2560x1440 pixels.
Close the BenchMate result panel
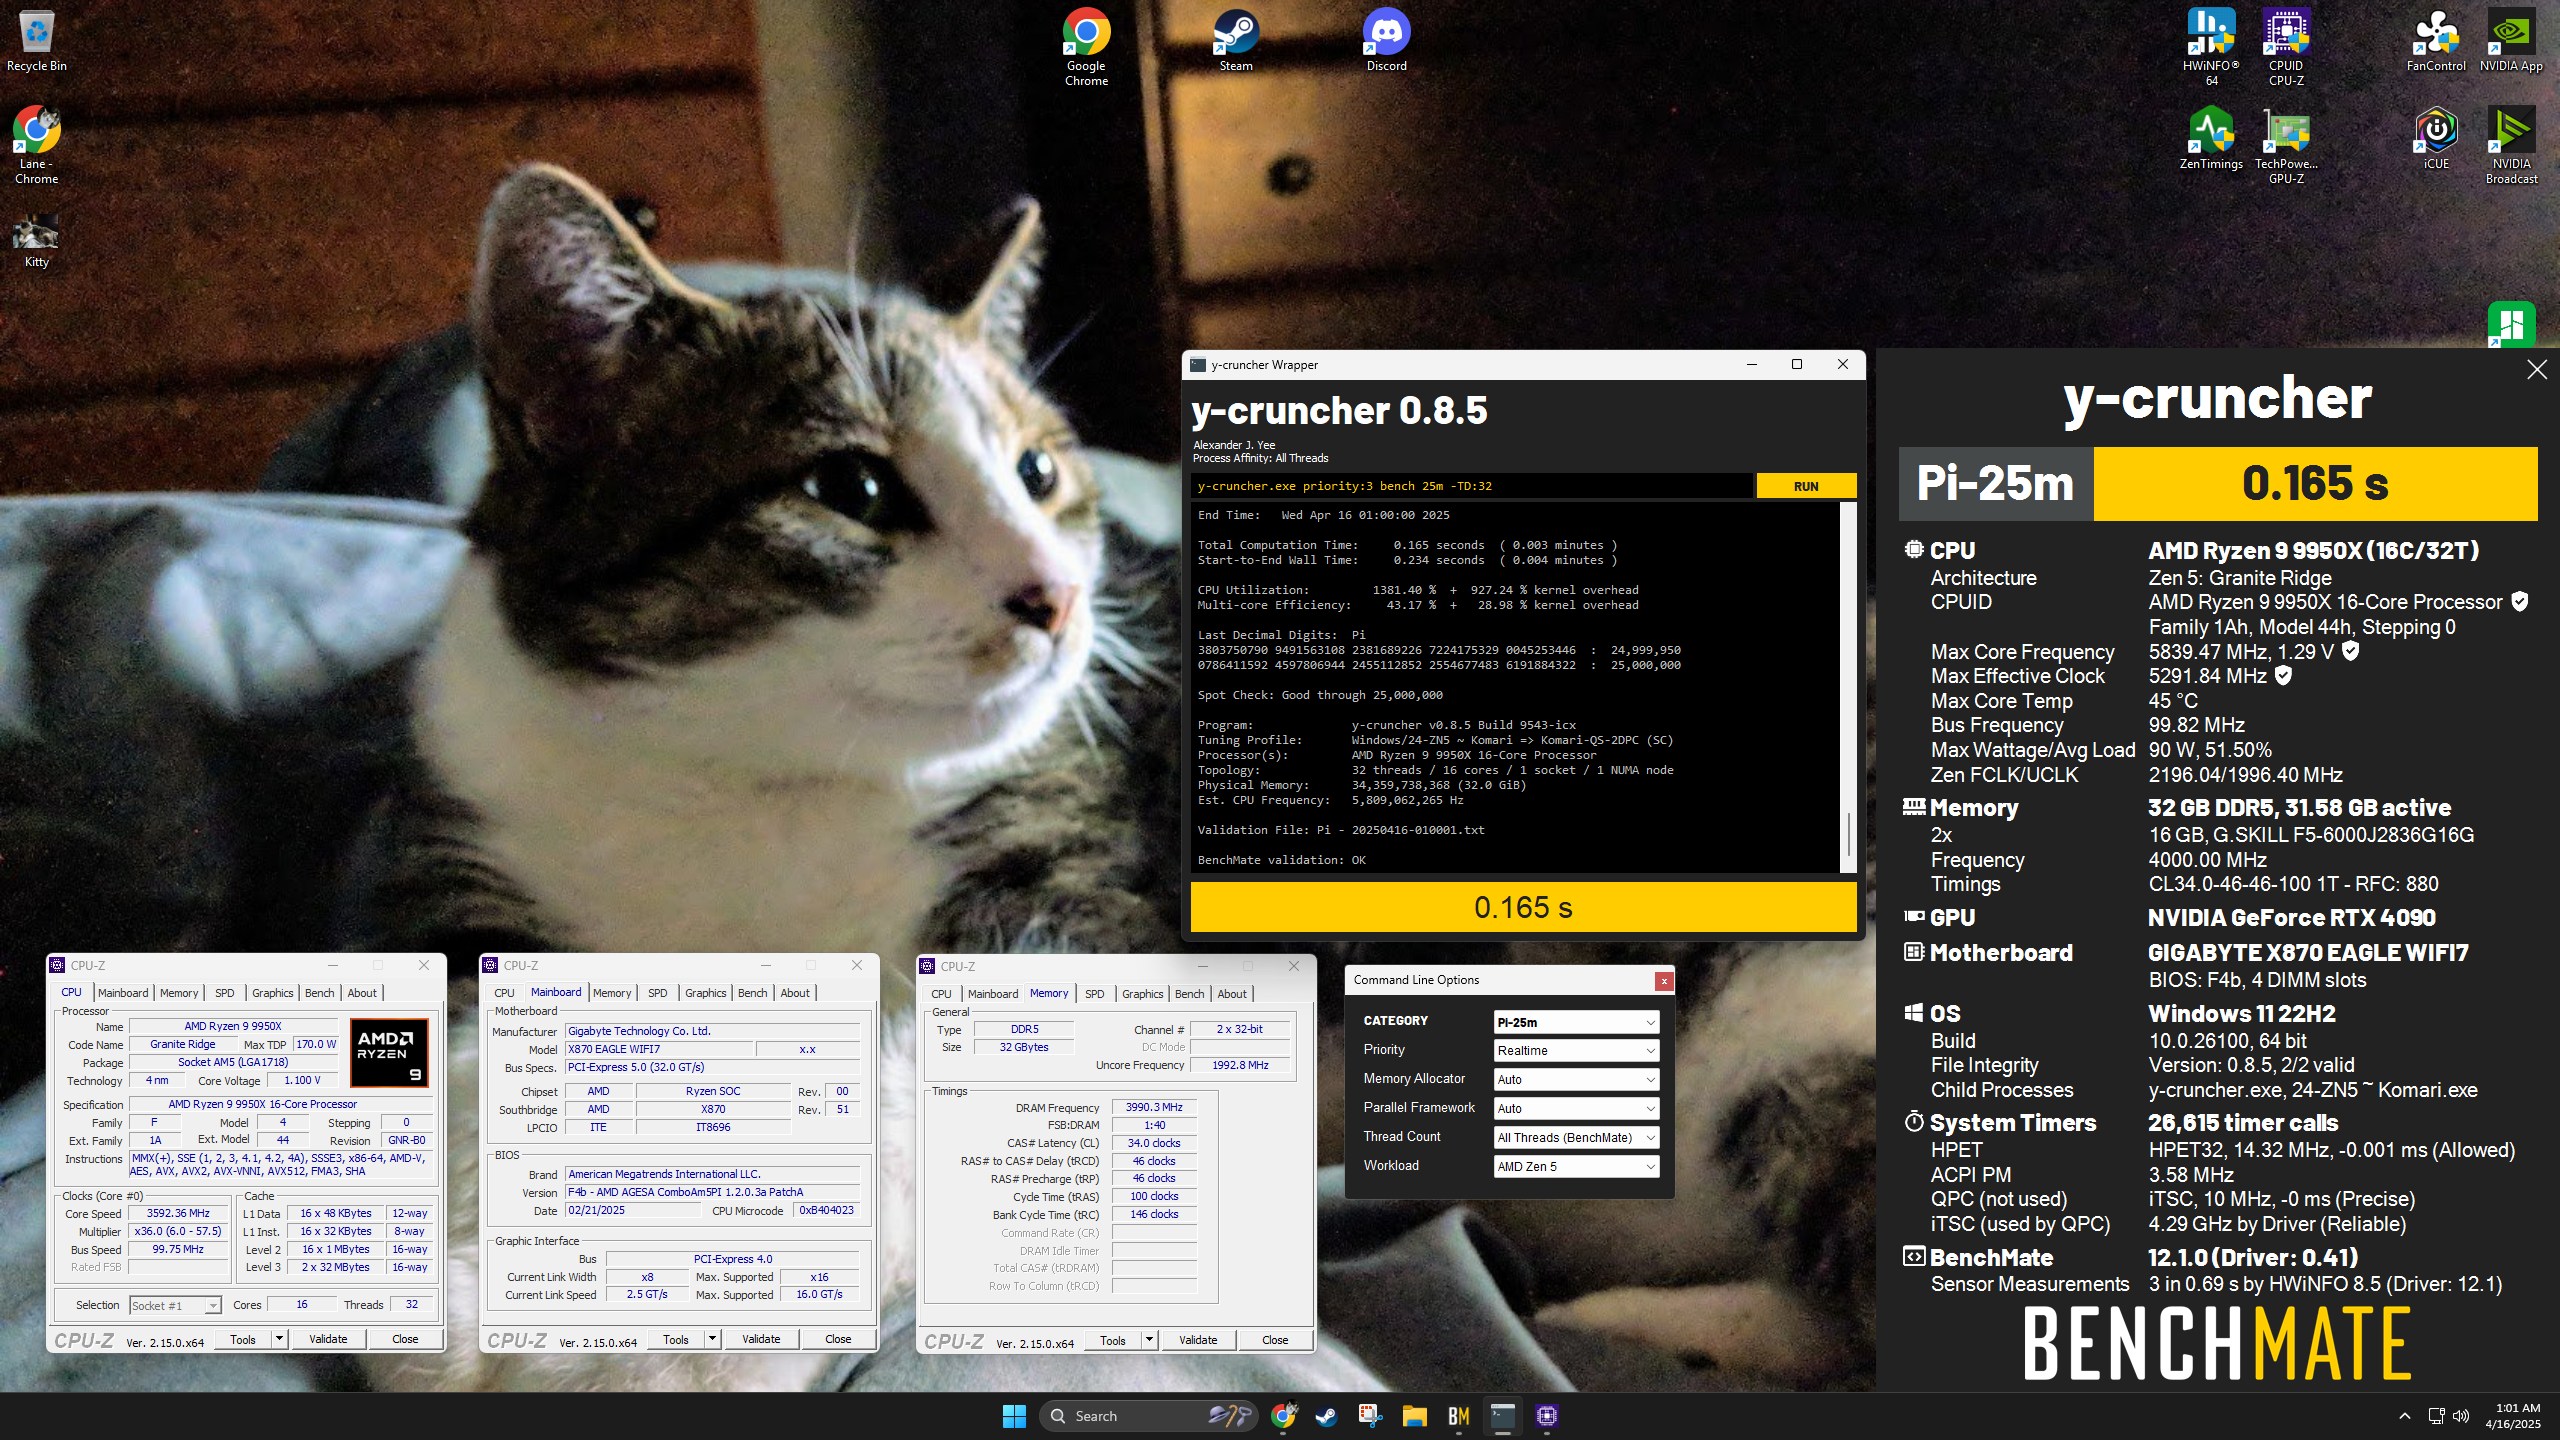[x=2537, y=370]
